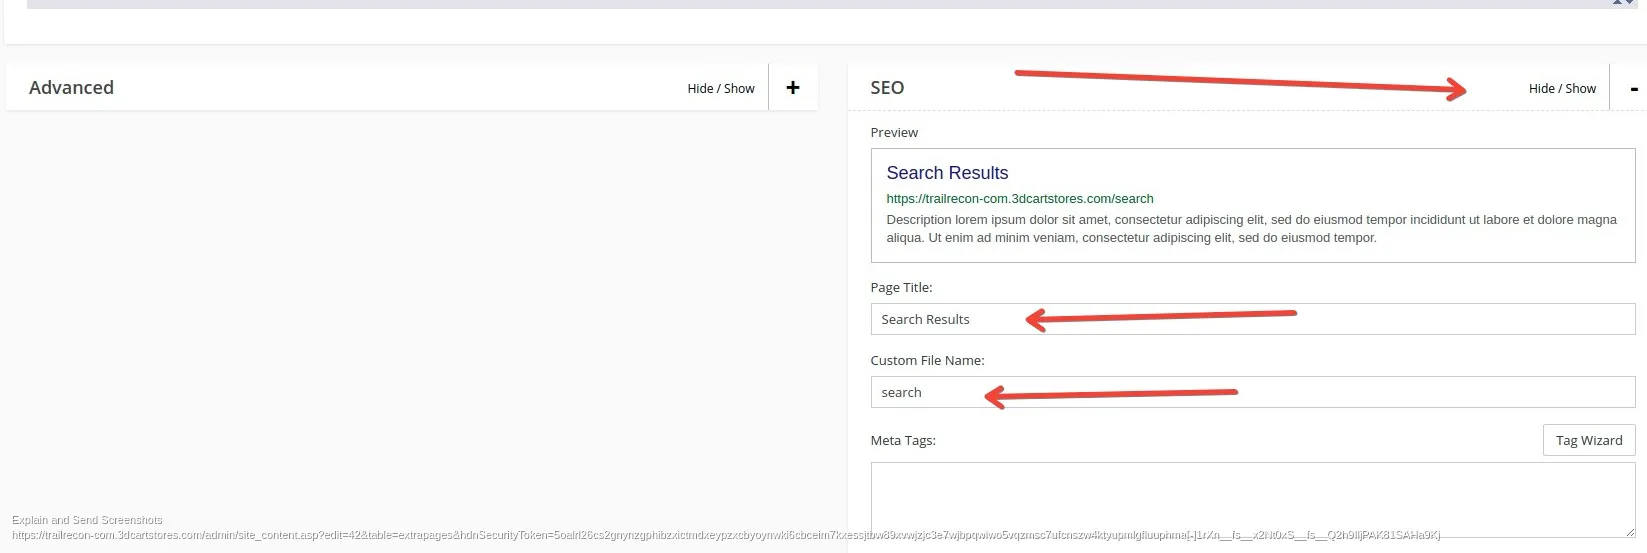Click the preview description lorem ipsum text
This screenshot has width=1647, height=553.
point(1250,228)
